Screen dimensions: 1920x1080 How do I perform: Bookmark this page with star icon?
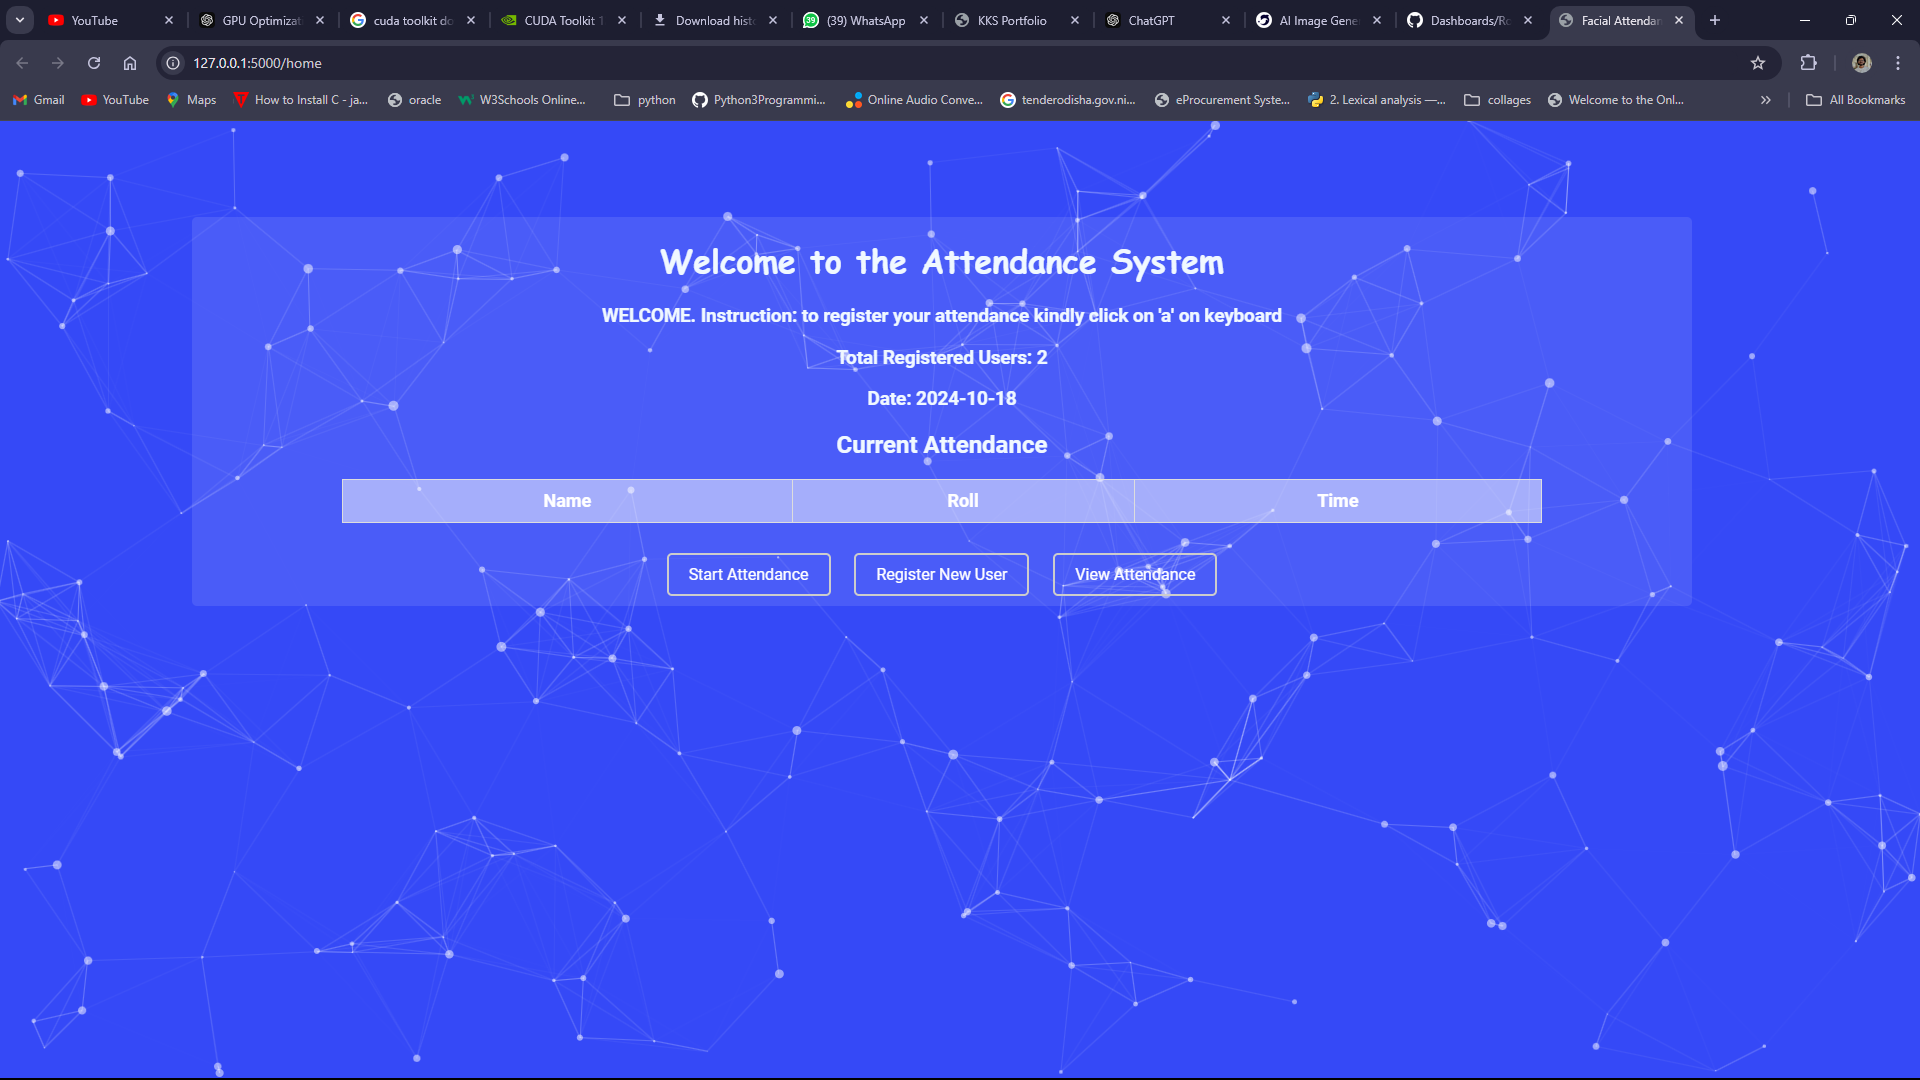(x=1758, y=63)
